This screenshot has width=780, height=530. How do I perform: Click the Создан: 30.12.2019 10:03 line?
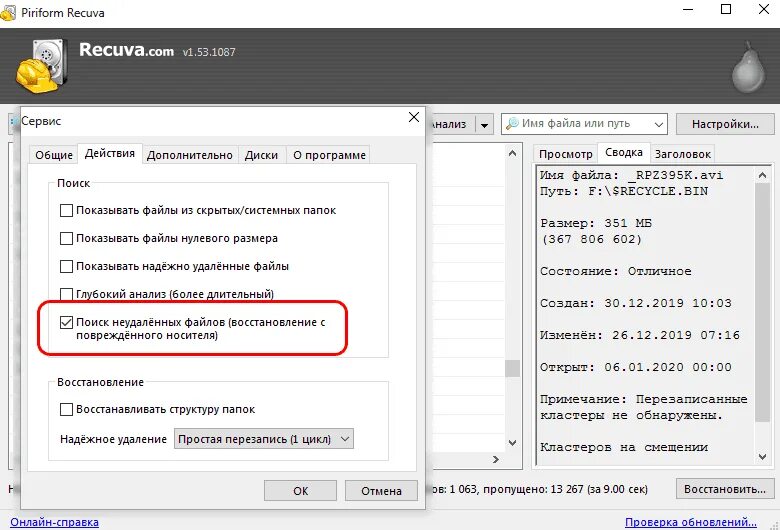(x=636, y=303)
